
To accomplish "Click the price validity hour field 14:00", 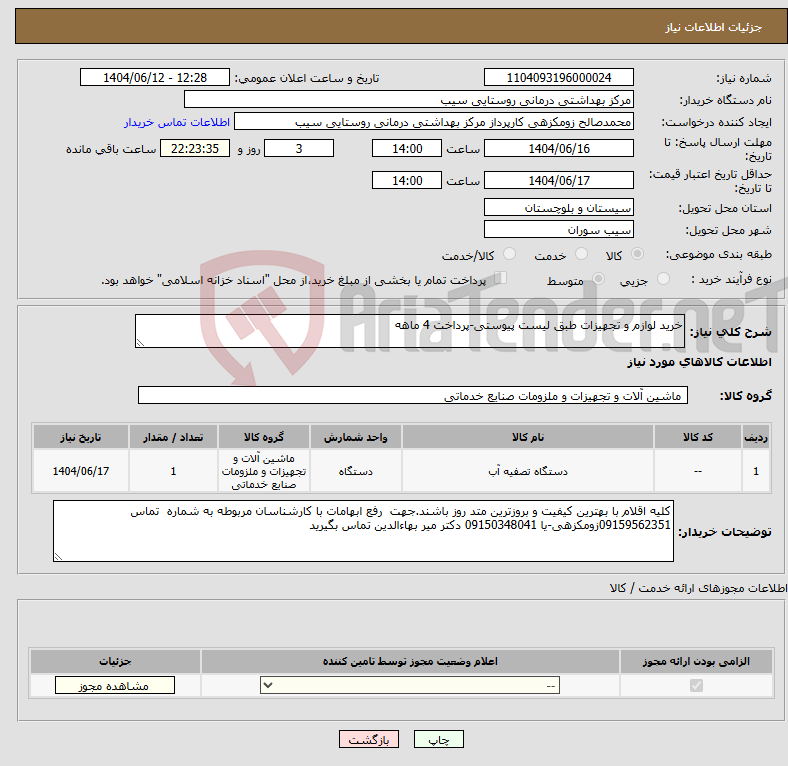I will pyautogui.click(x=407, y=180).
